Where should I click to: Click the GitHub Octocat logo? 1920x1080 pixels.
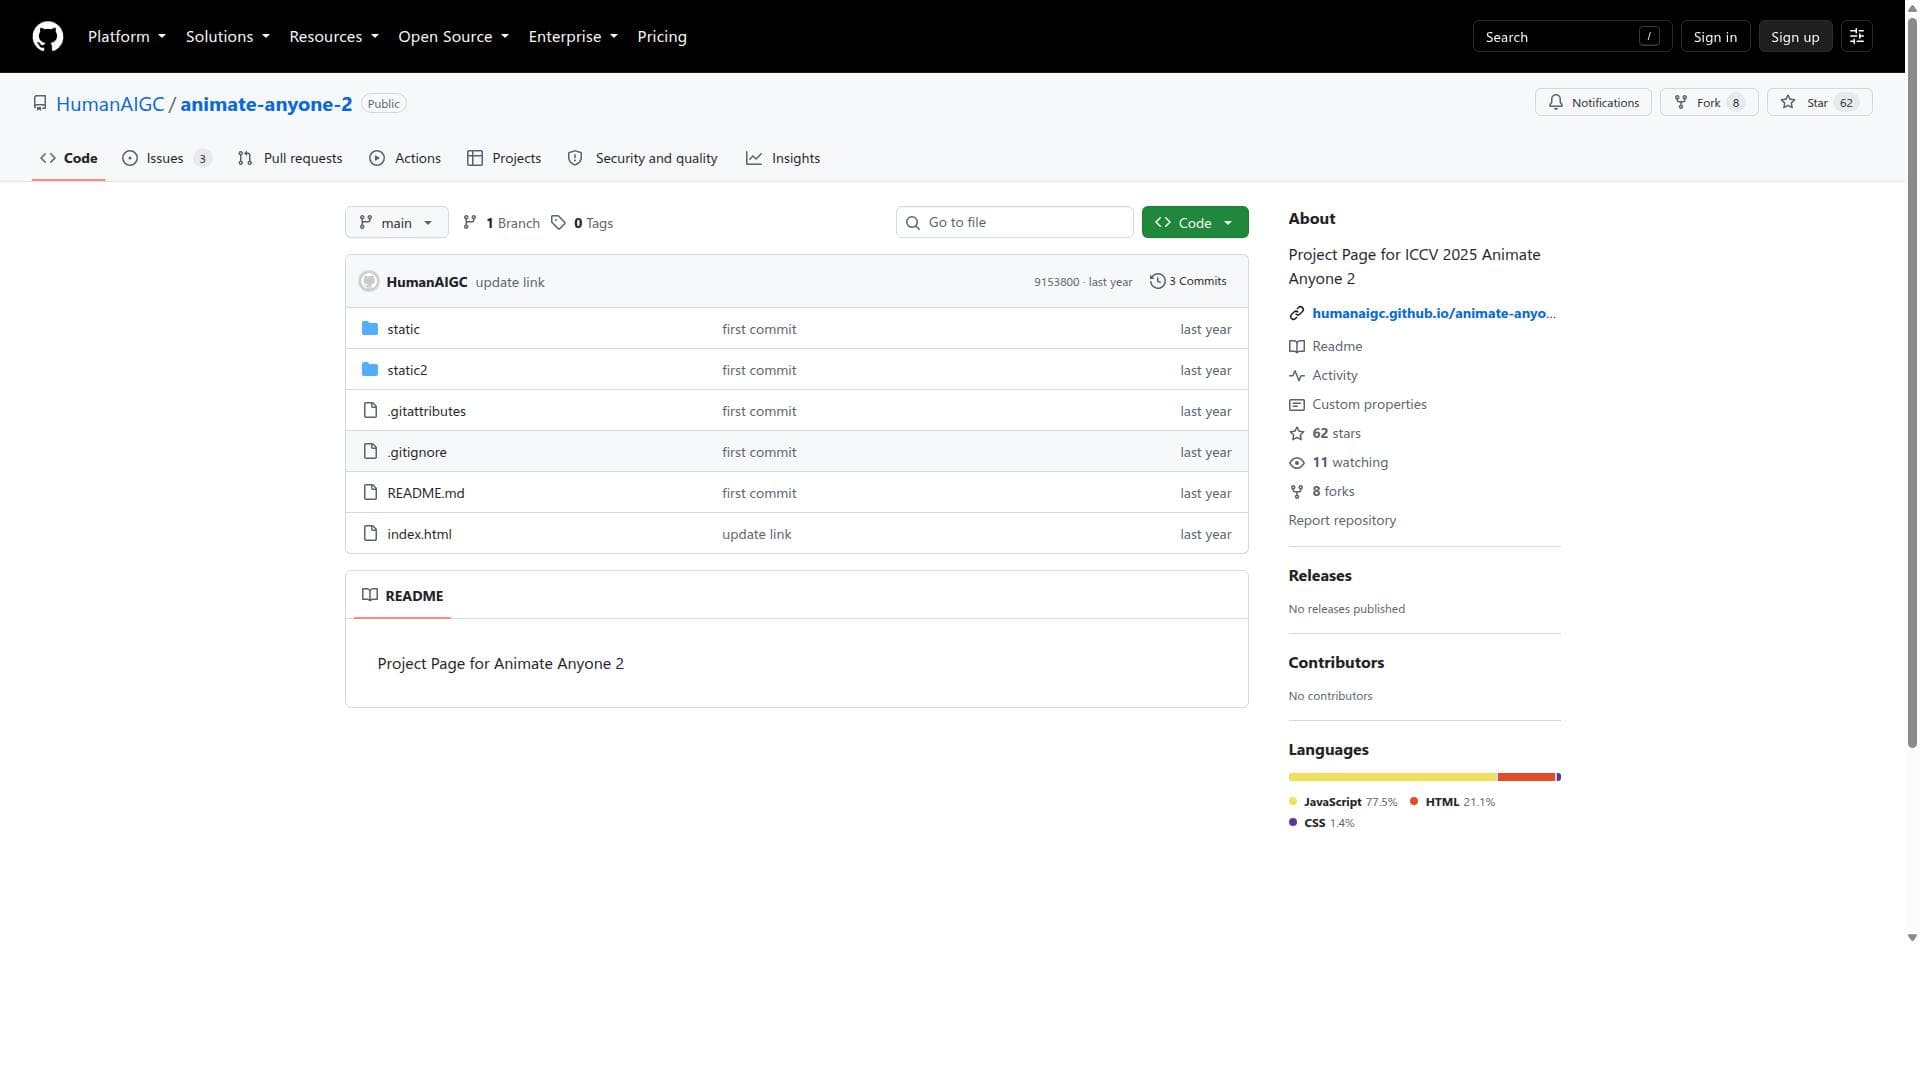pyautogui.click(x=48, y=37)
